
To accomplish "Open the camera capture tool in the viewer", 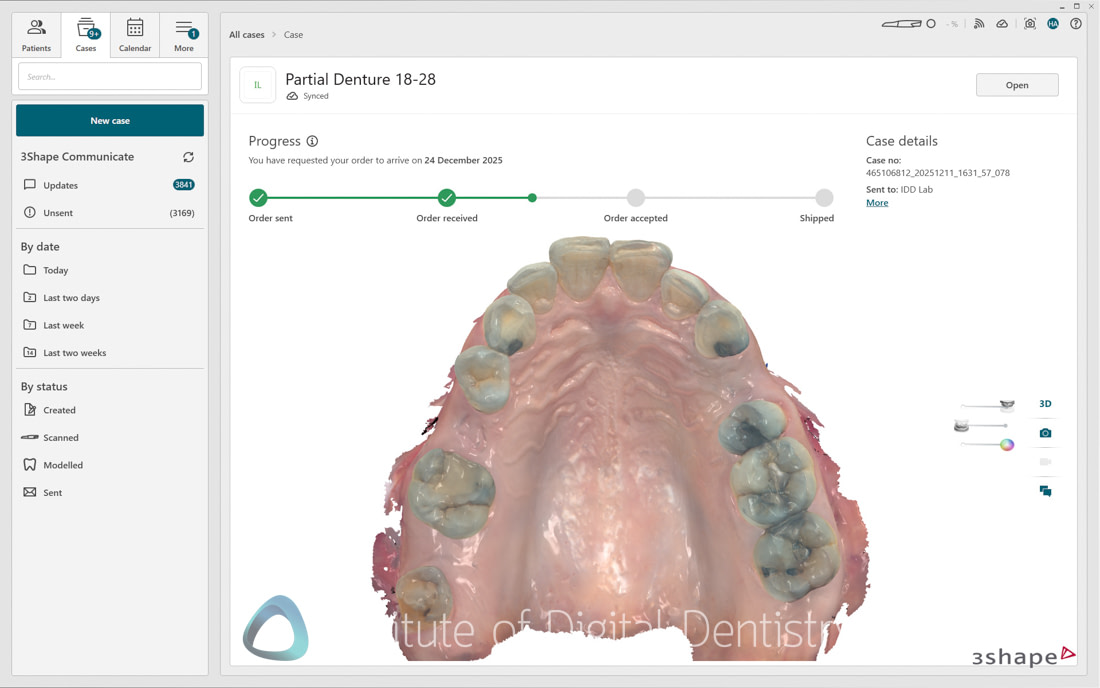I will pos(1045,432).
